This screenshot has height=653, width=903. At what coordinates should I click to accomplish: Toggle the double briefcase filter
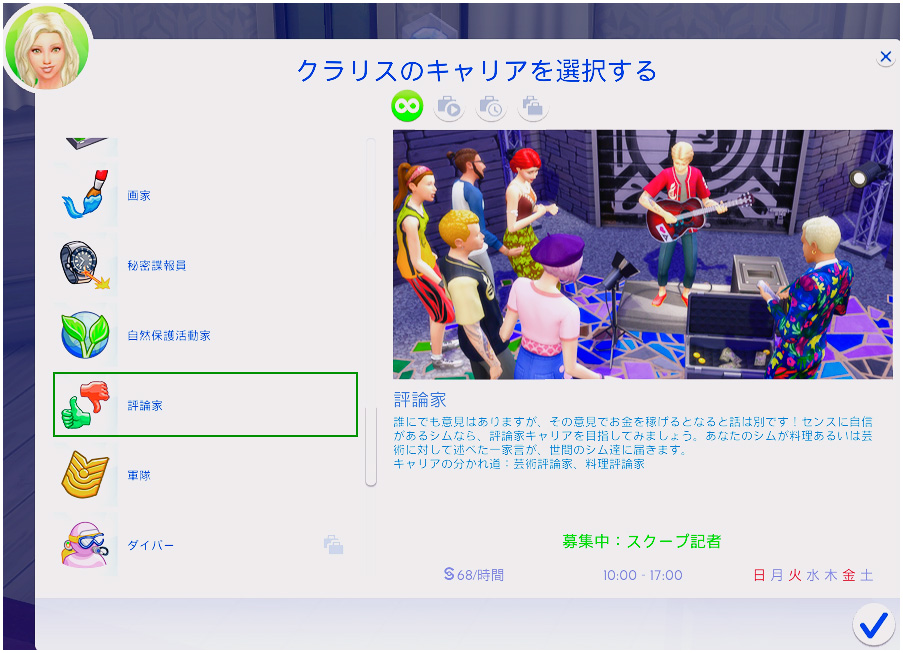click(533, 106)
